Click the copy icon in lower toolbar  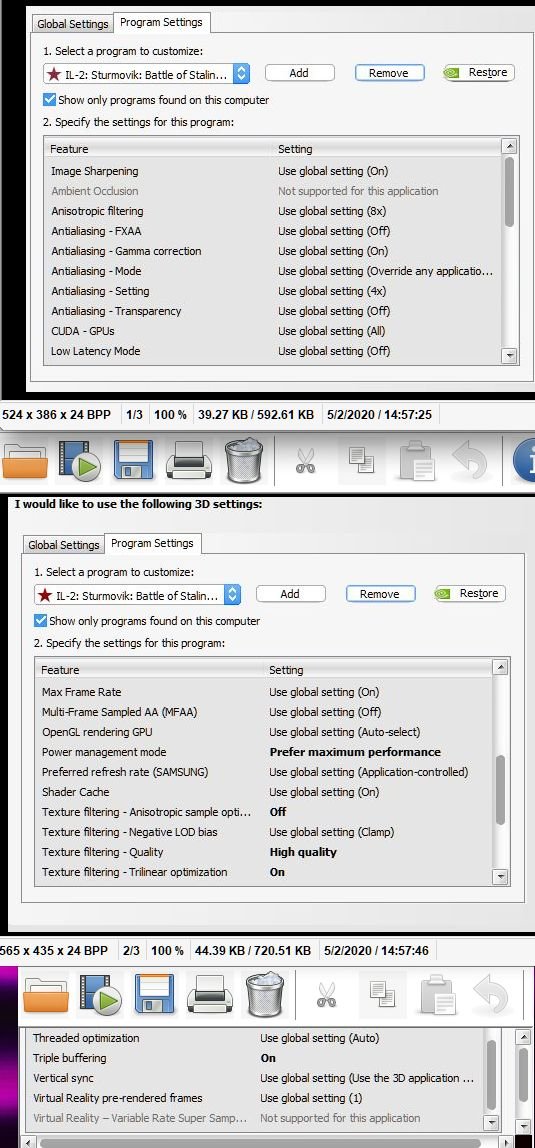click(381, 994)
